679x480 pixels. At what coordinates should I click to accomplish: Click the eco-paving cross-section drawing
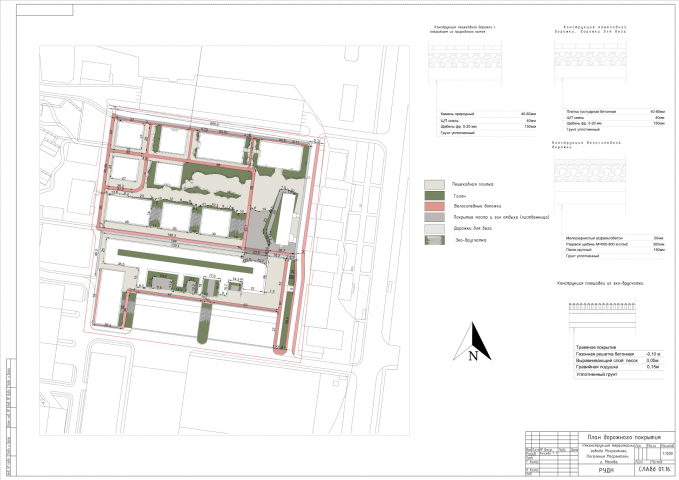click(602, 314)
